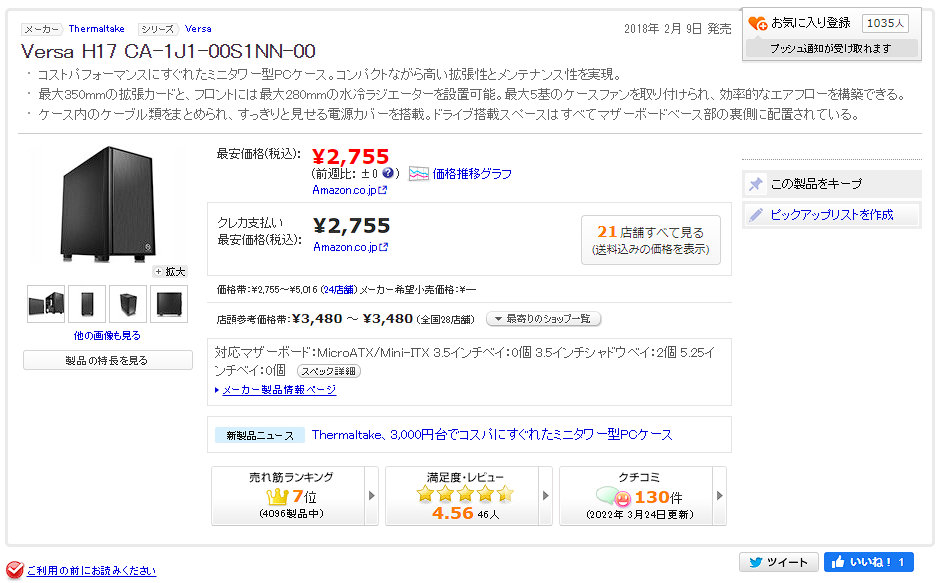This screenshot has height=583, width=940.
Task: Open the Thermaltake maker link
Action: click(x=96, y=29)
